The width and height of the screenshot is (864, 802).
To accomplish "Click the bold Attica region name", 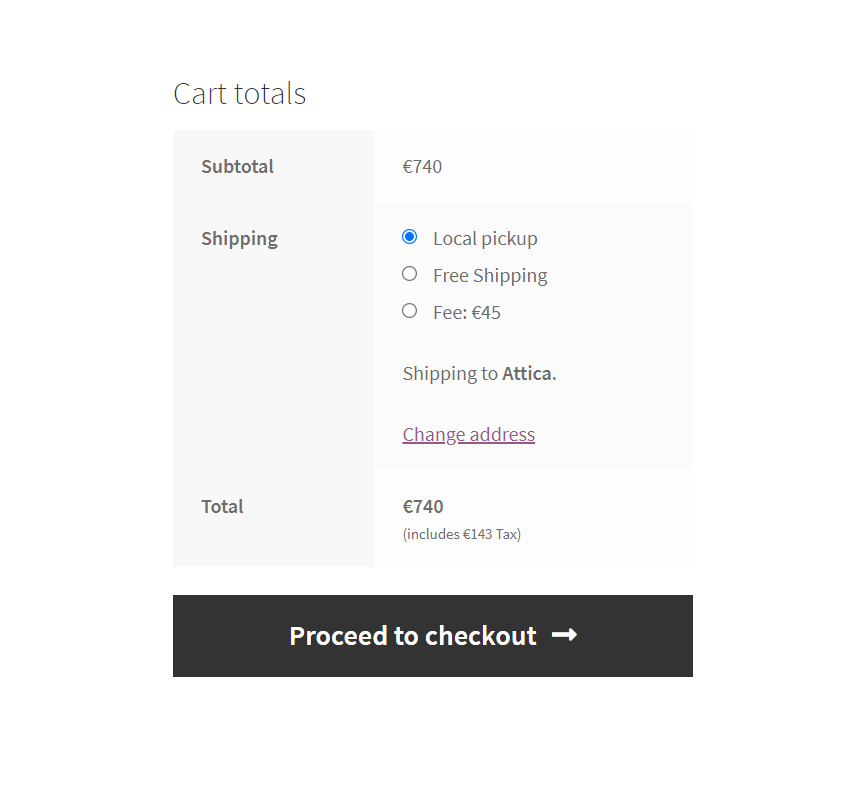I will 527,374.
